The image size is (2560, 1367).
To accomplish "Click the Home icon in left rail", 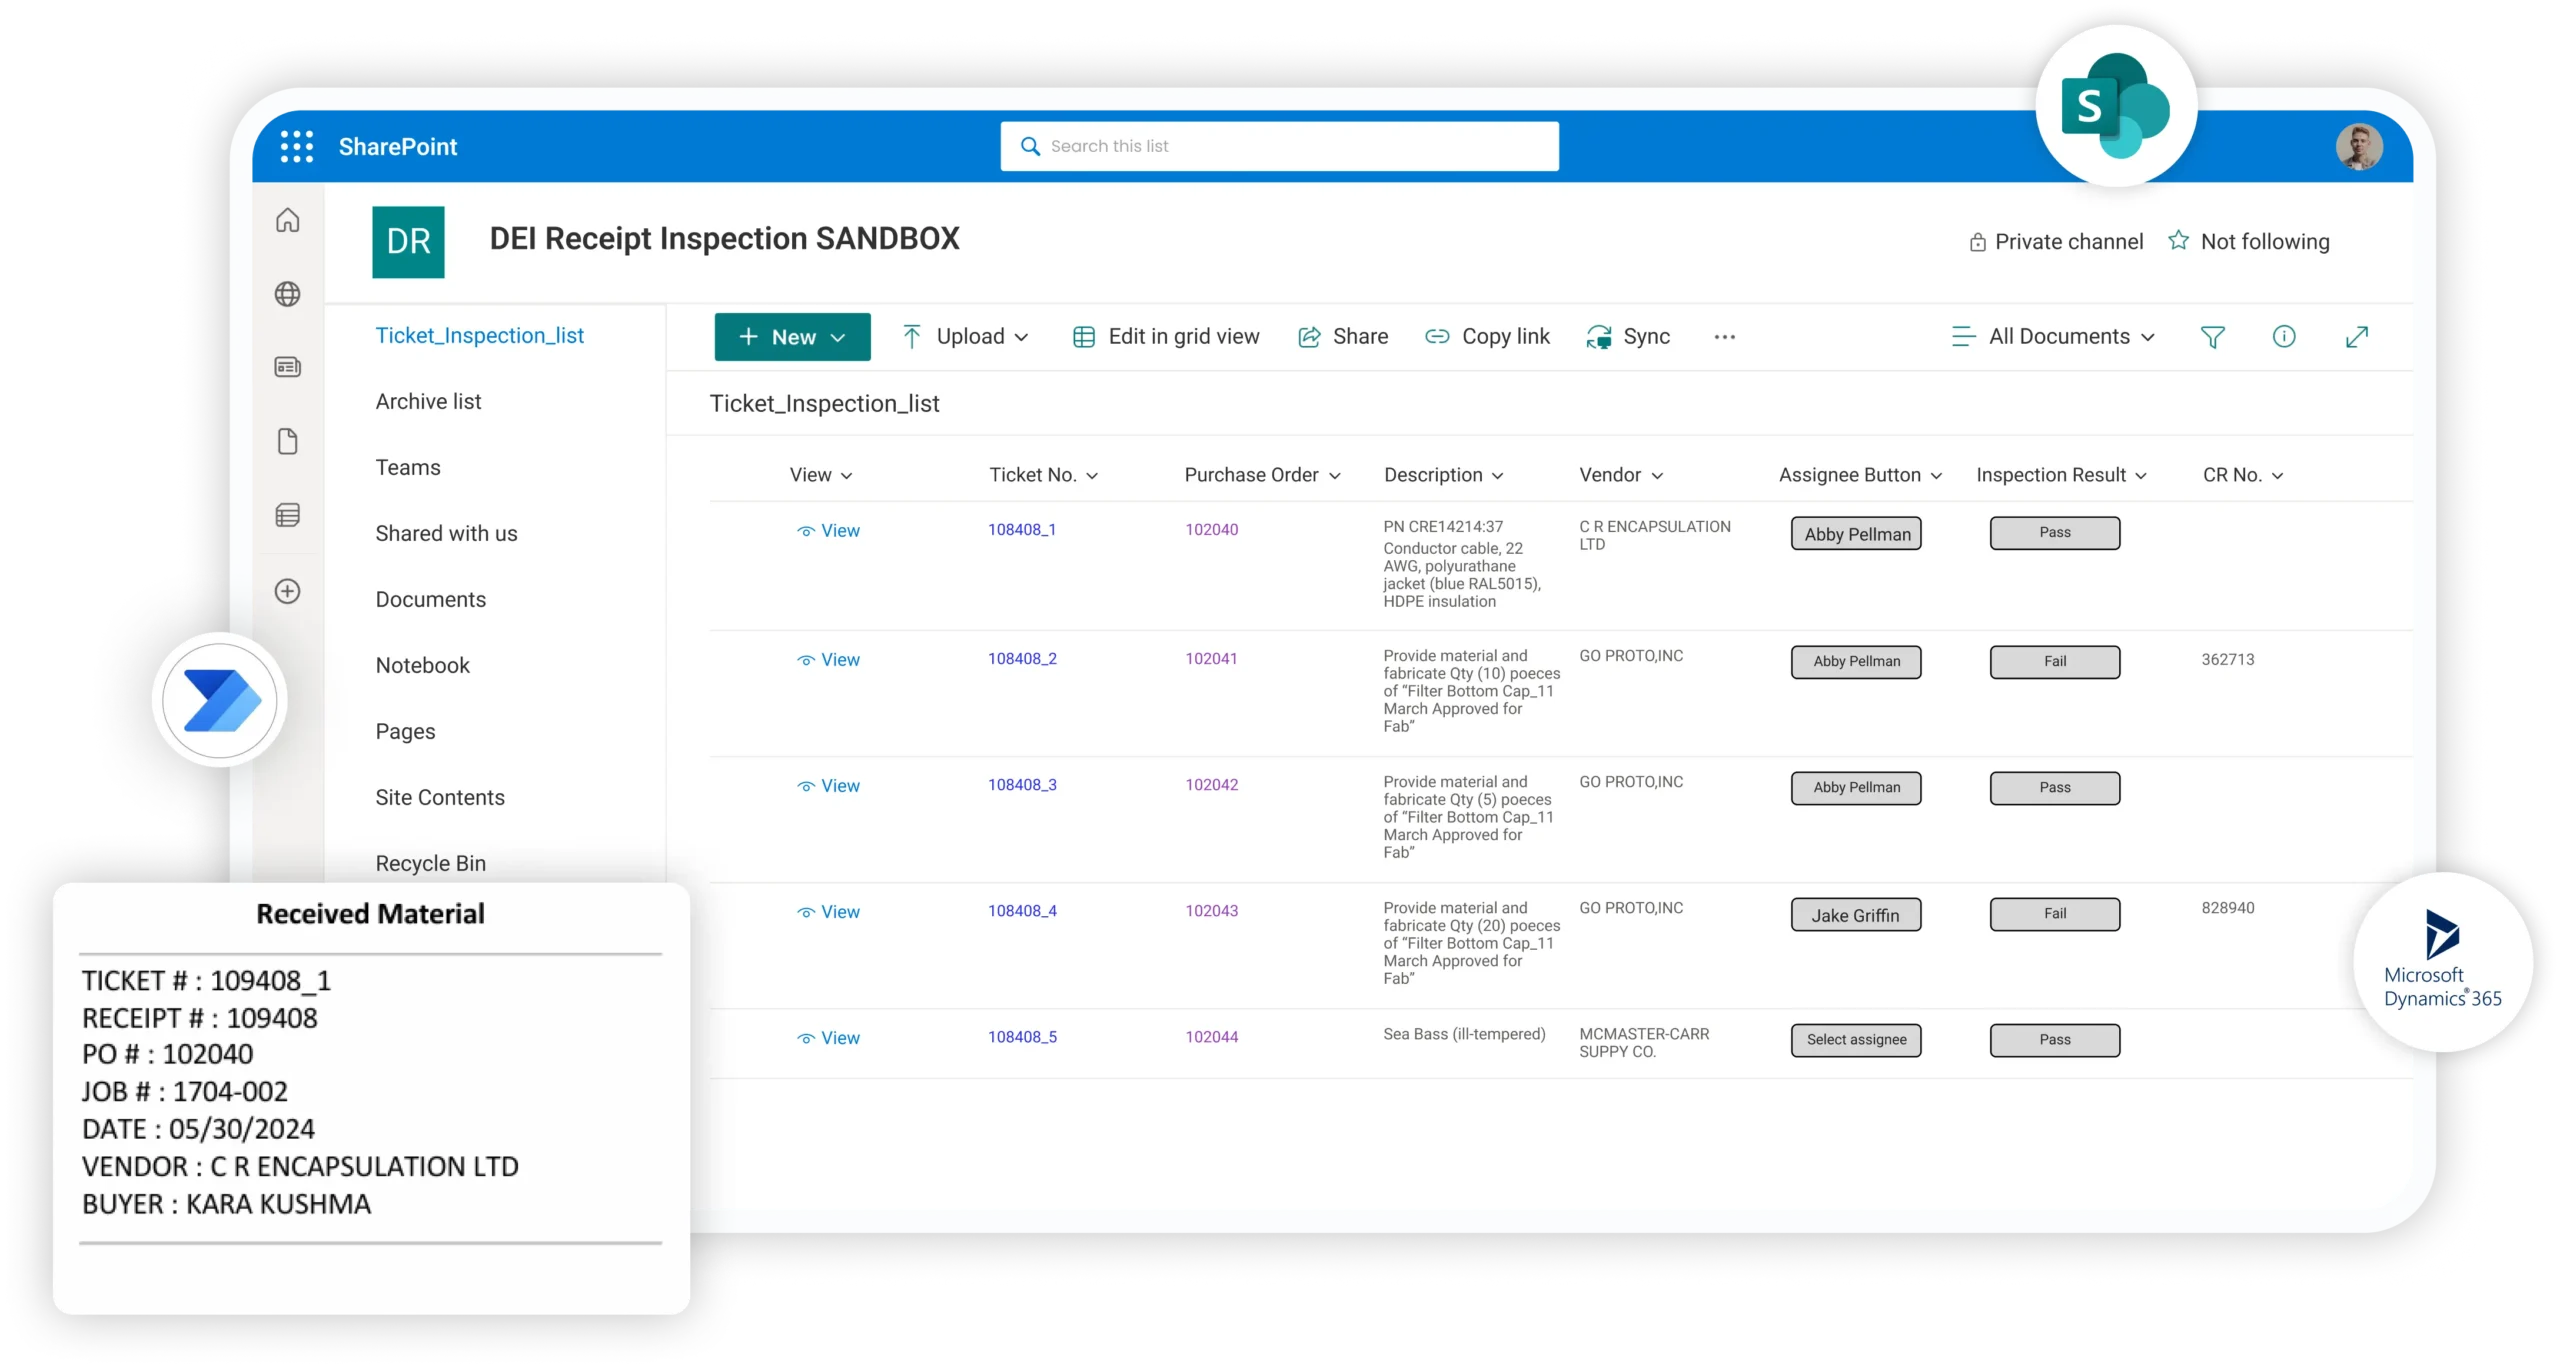I will tap(288, 220).
